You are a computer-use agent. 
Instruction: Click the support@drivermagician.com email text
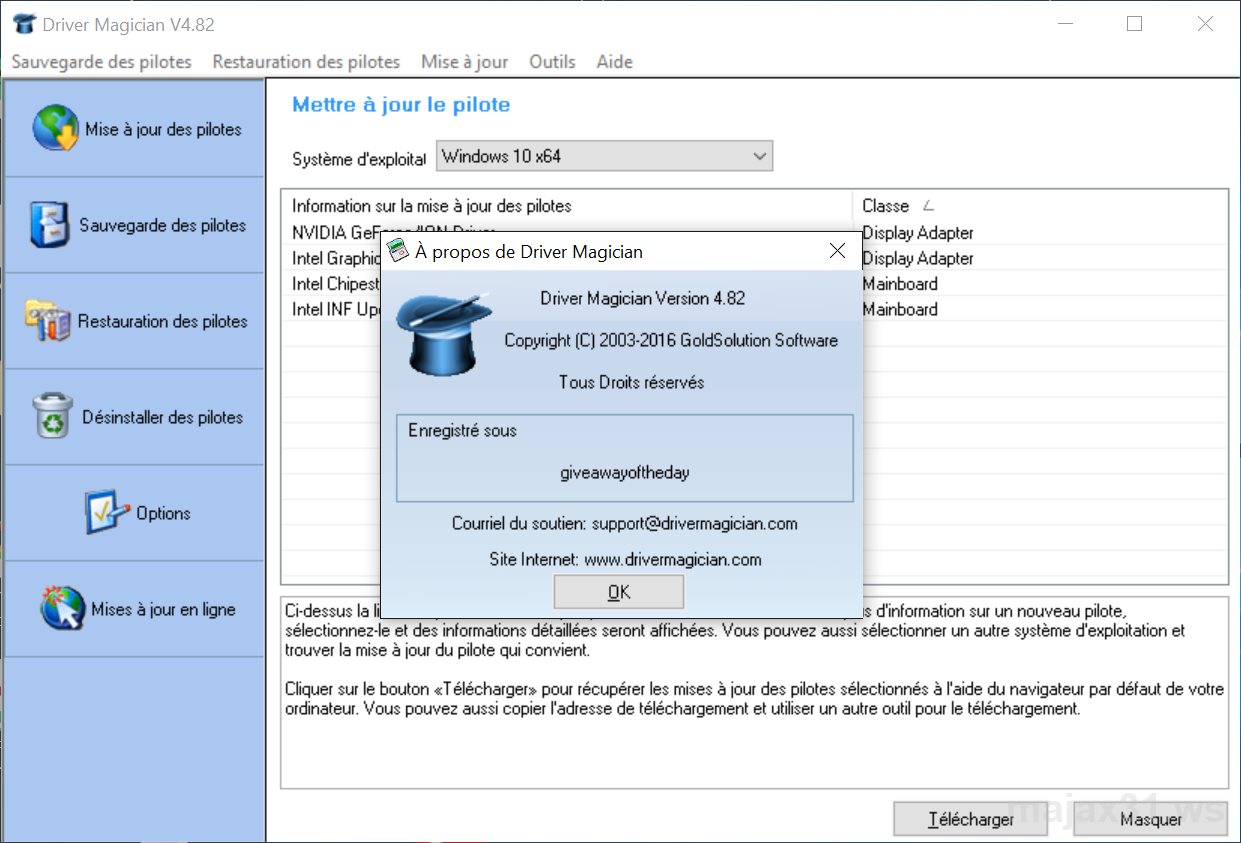tap(694, 523)
